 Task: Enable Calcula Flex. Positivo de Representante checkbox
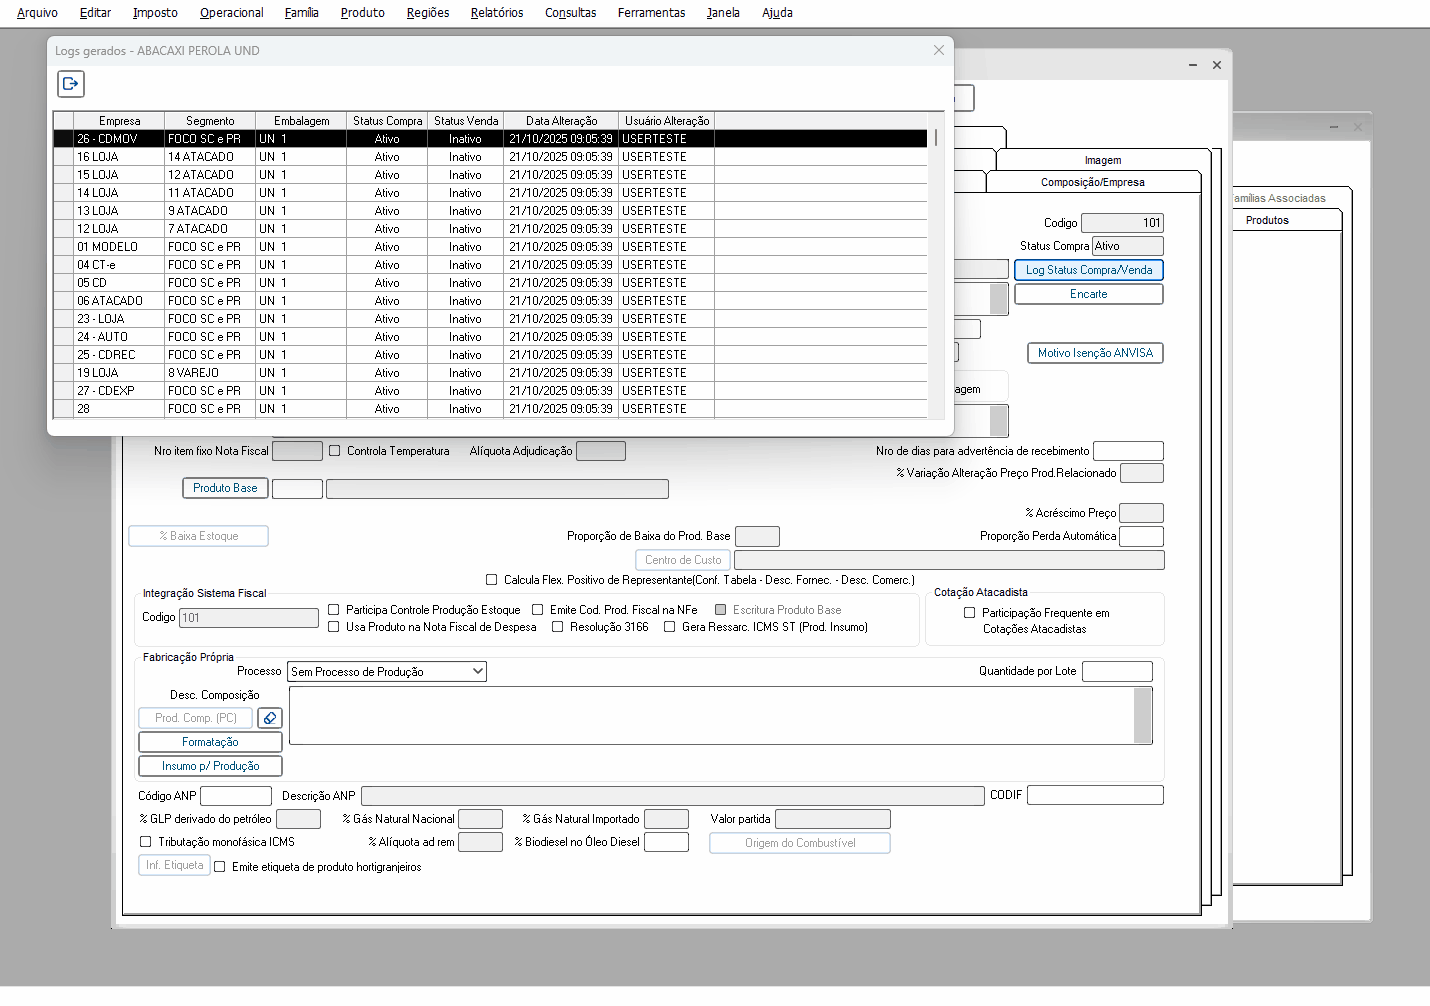coord(491,579)
